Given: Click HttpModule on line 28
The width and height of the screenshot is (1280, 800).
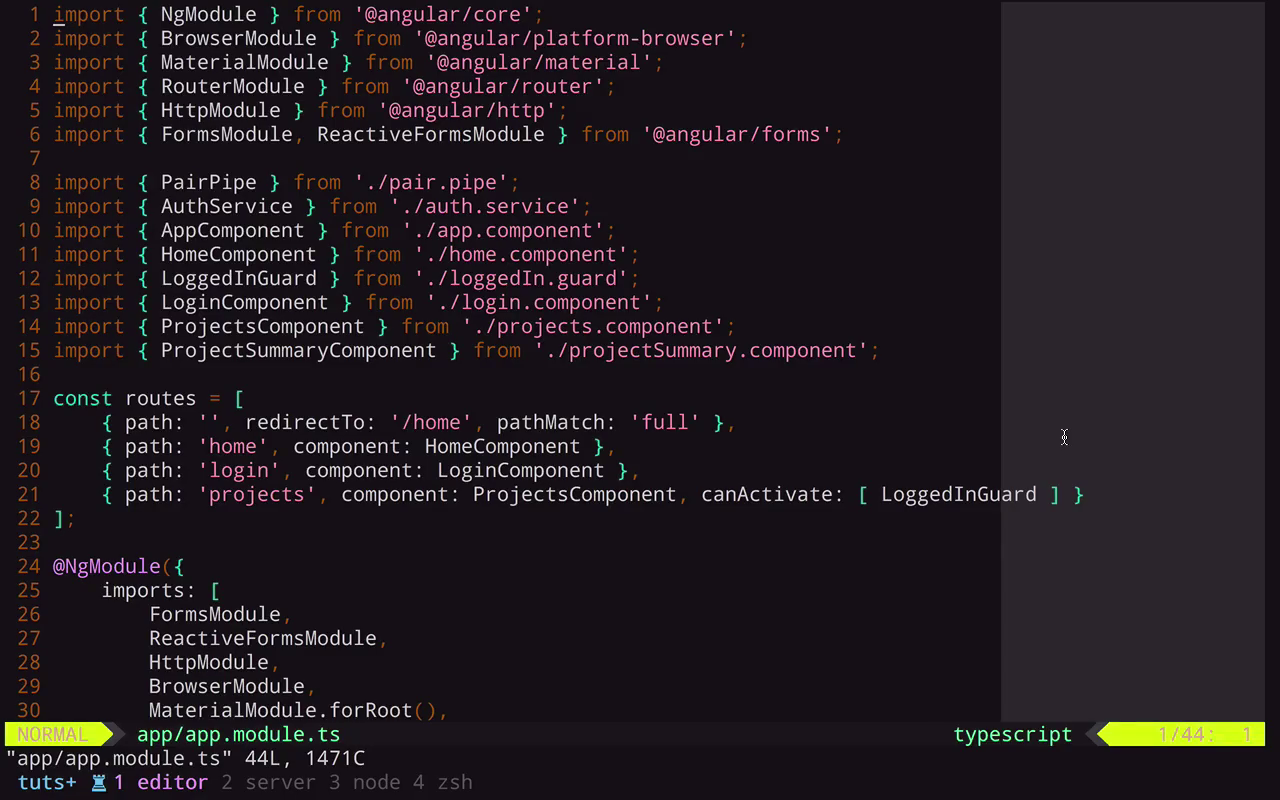Looking at the screenshot, I should tap(209, 662).
